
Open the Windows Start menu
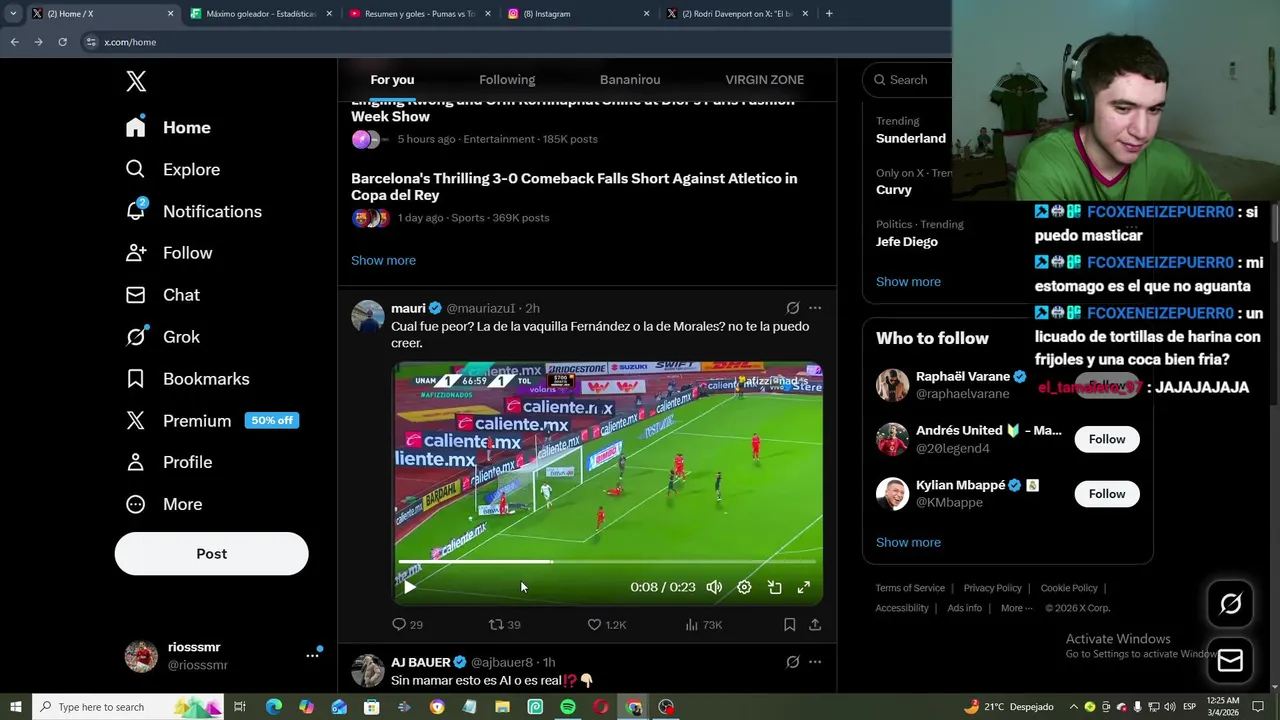[16, 707]
